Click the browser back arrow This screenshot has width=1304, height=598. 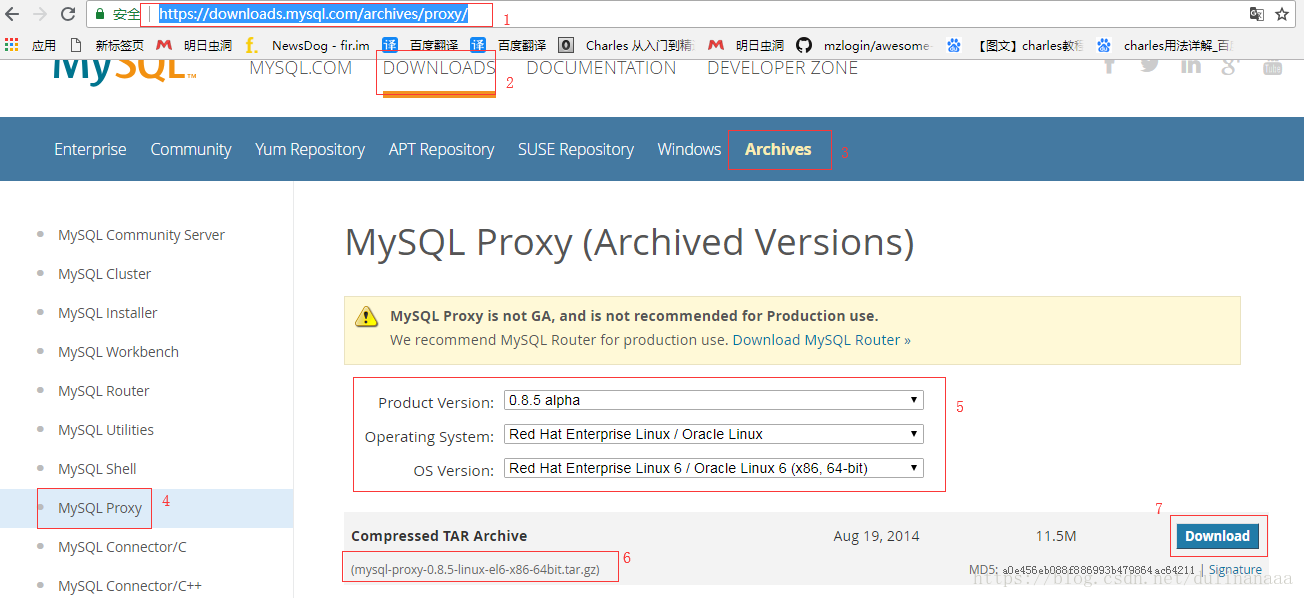12,14
